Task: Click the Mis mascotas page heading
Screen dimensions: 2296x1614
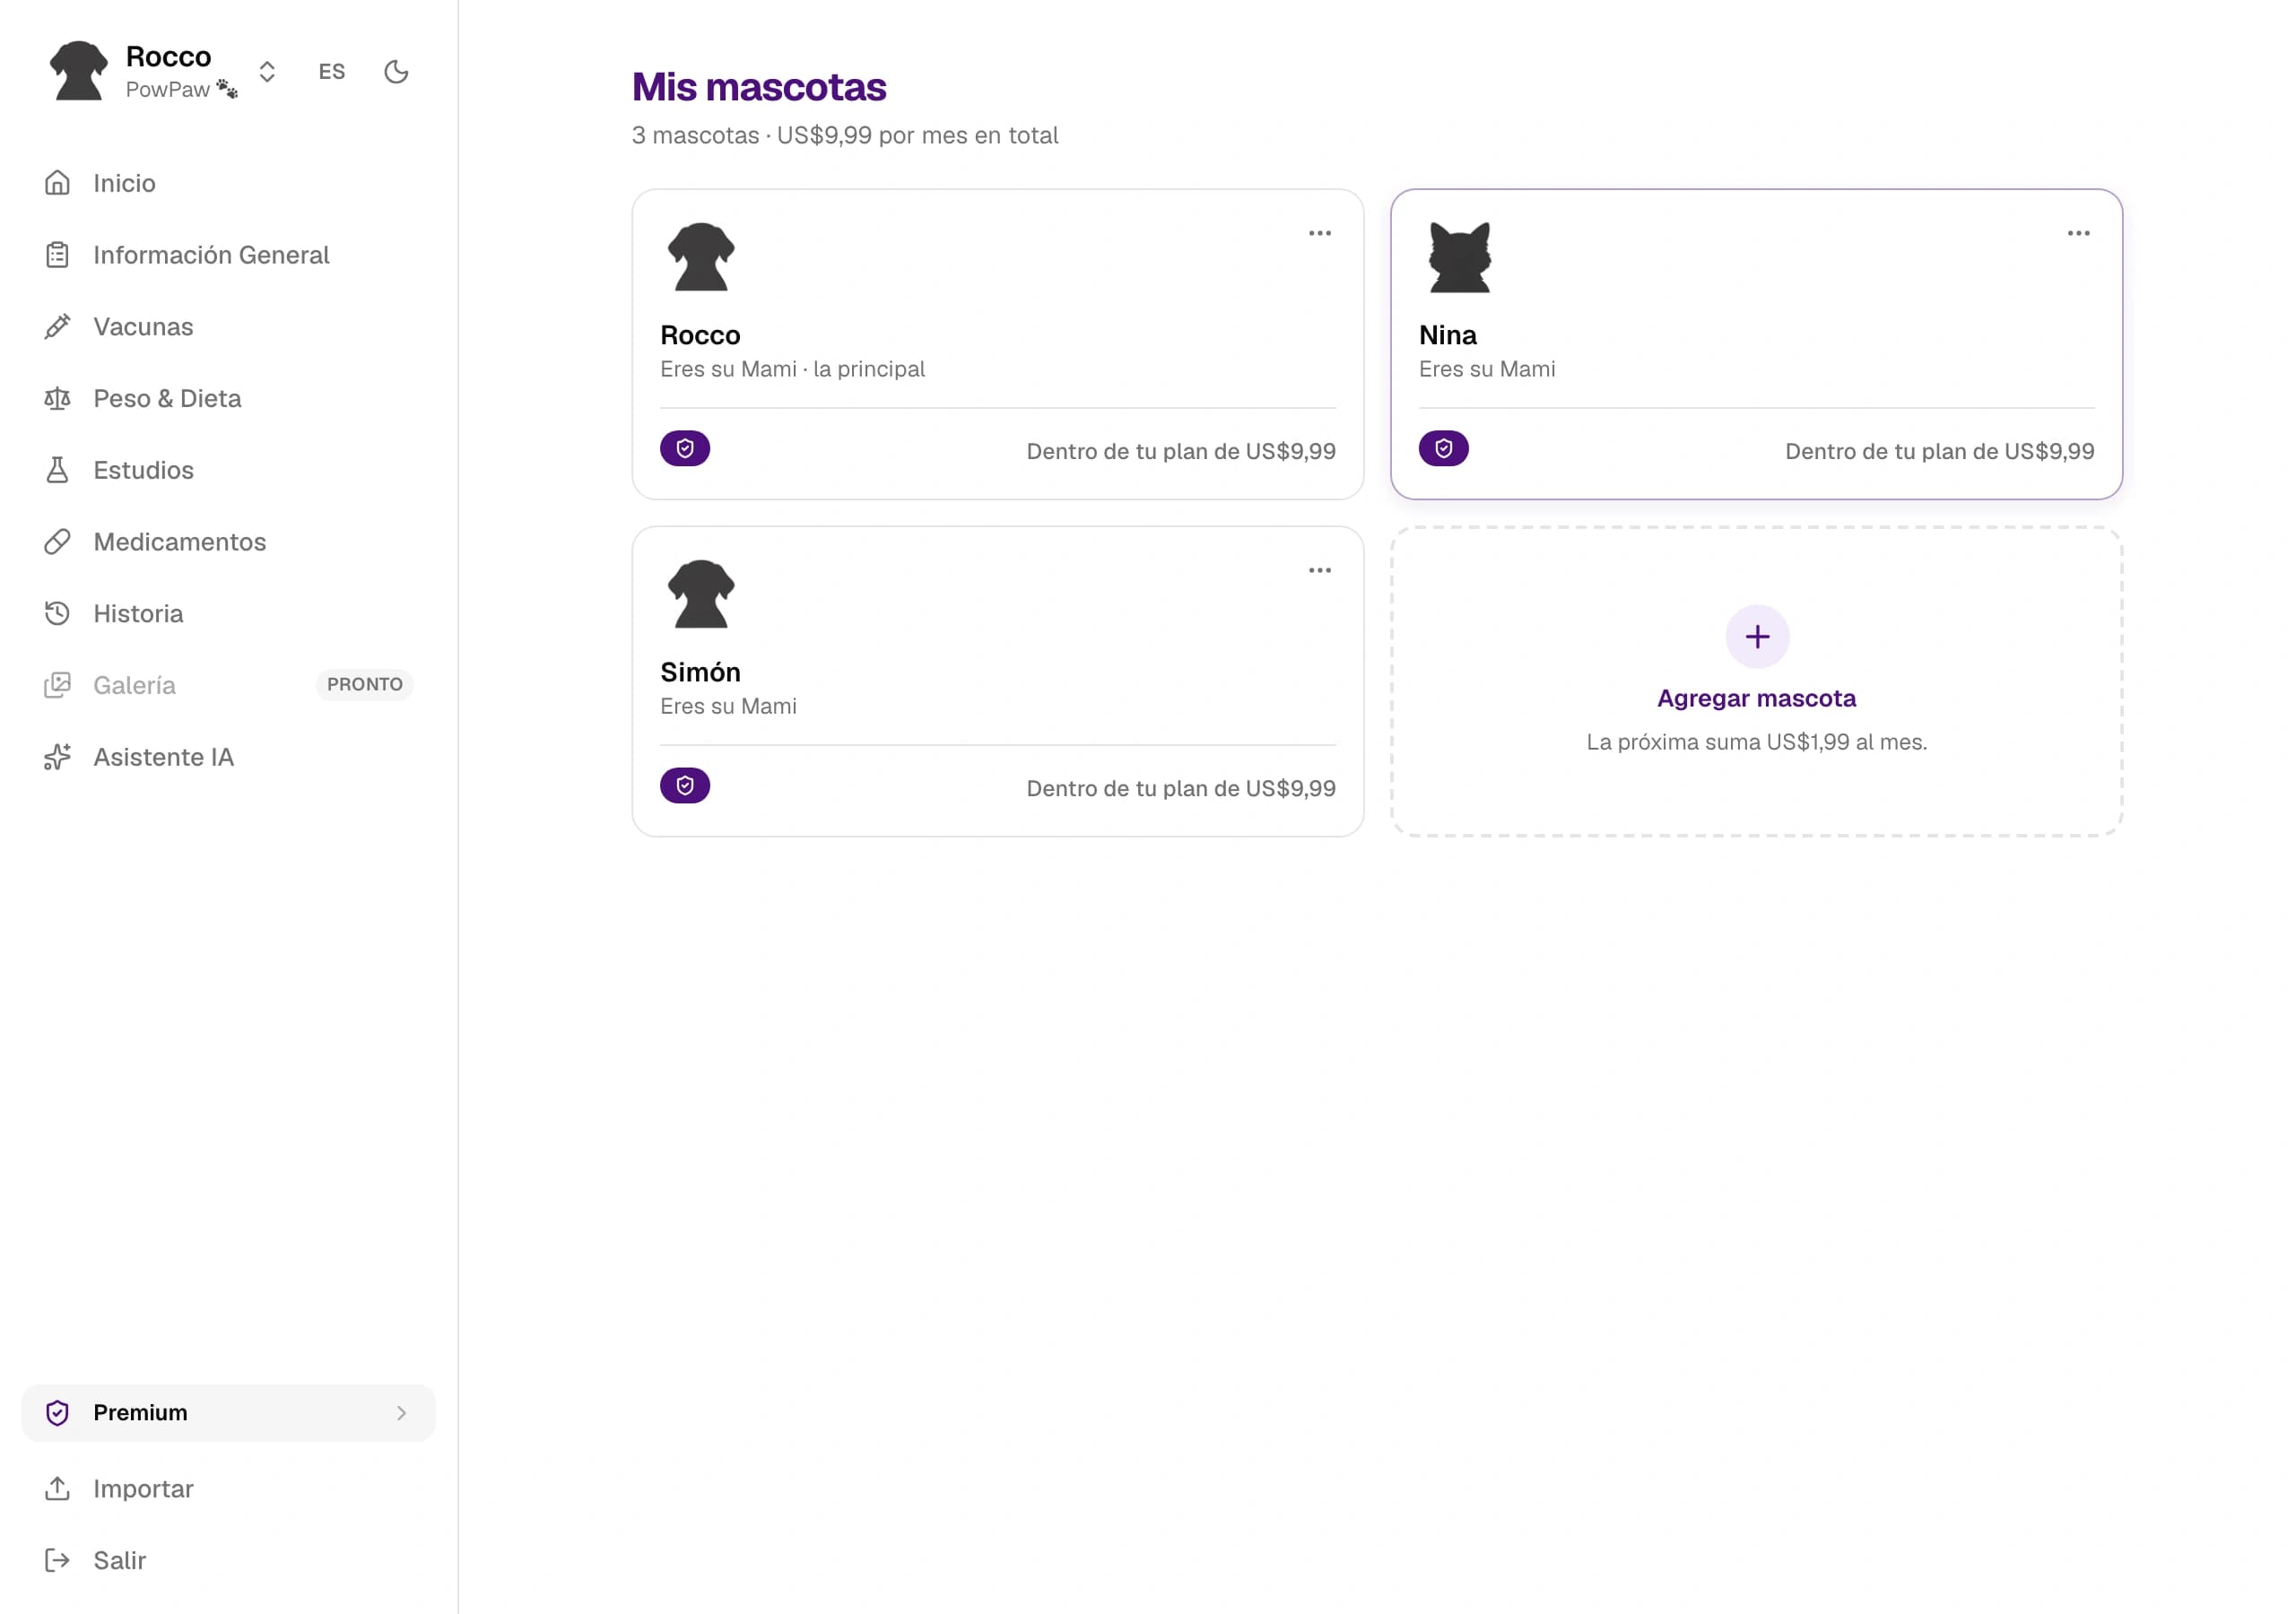Action: [759, 87]
